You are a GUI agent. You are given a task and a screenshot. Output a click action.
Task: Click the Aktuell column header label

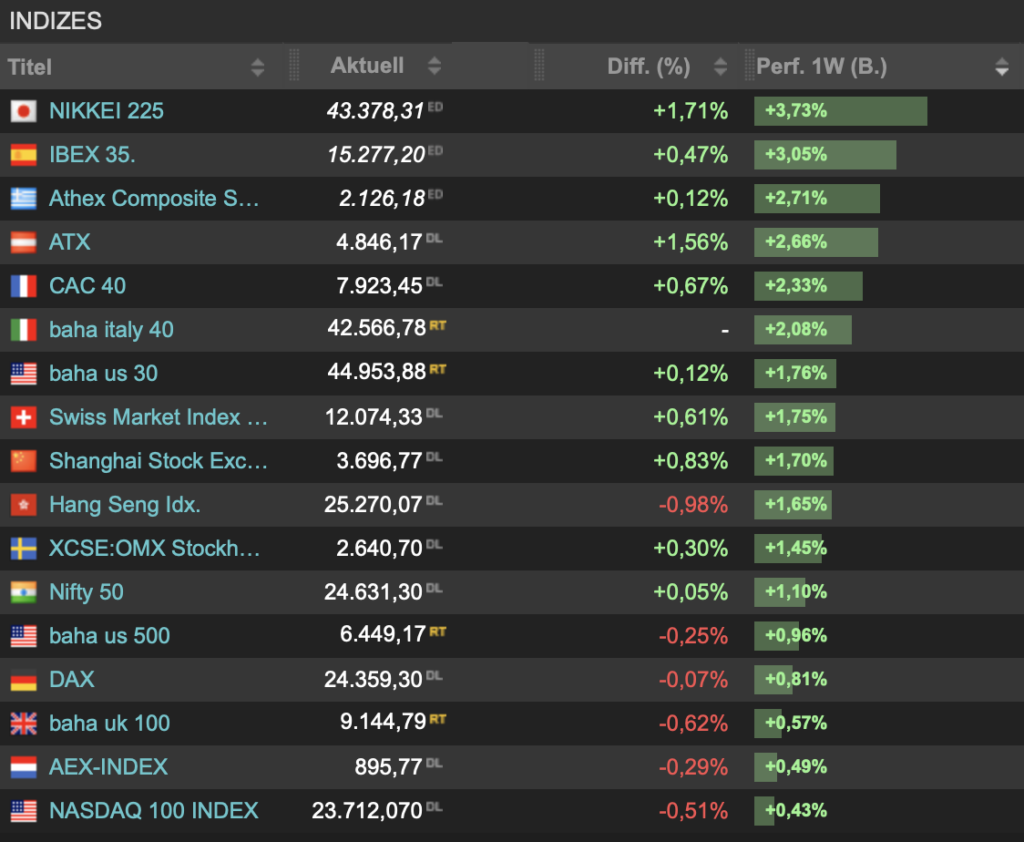pos(367,65)
